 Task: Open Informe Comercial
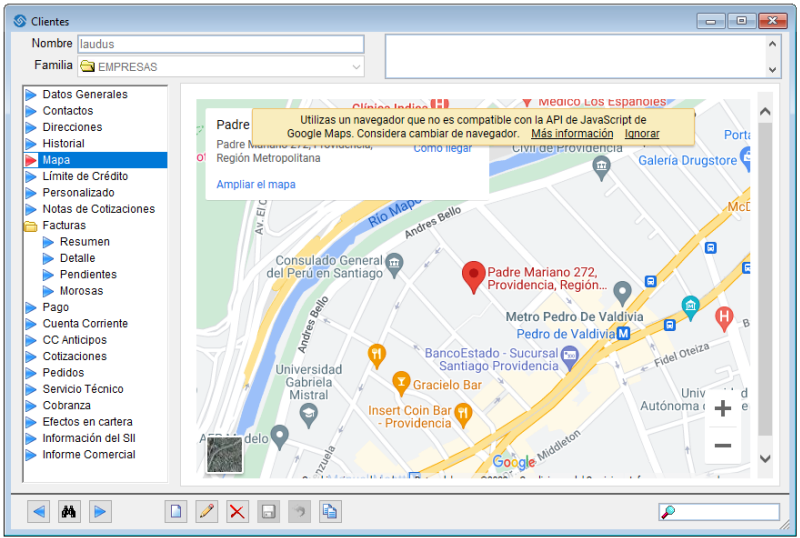pyautogui.click(x=89, y=454)
